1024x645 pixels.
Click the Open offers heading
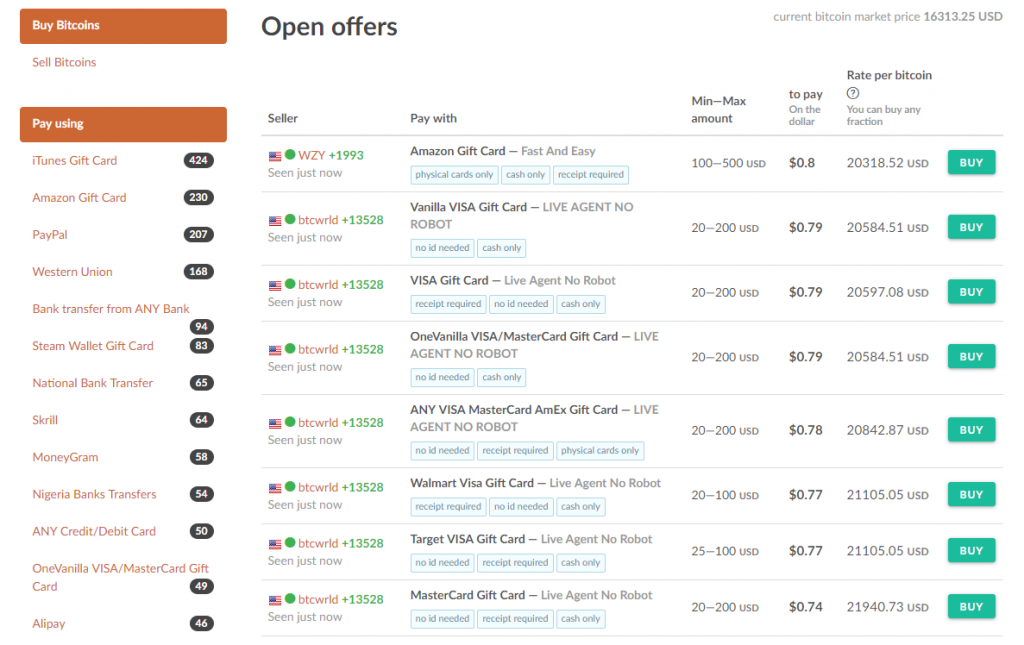329,27
